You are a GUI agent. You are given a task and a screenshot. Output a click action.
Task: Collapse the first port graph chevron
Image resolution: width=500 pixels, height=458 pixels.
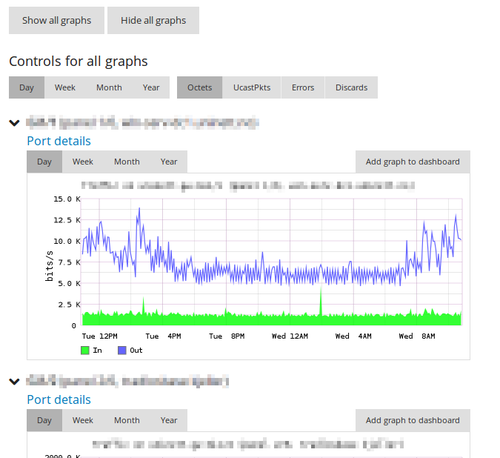click(x=14, y=123)
